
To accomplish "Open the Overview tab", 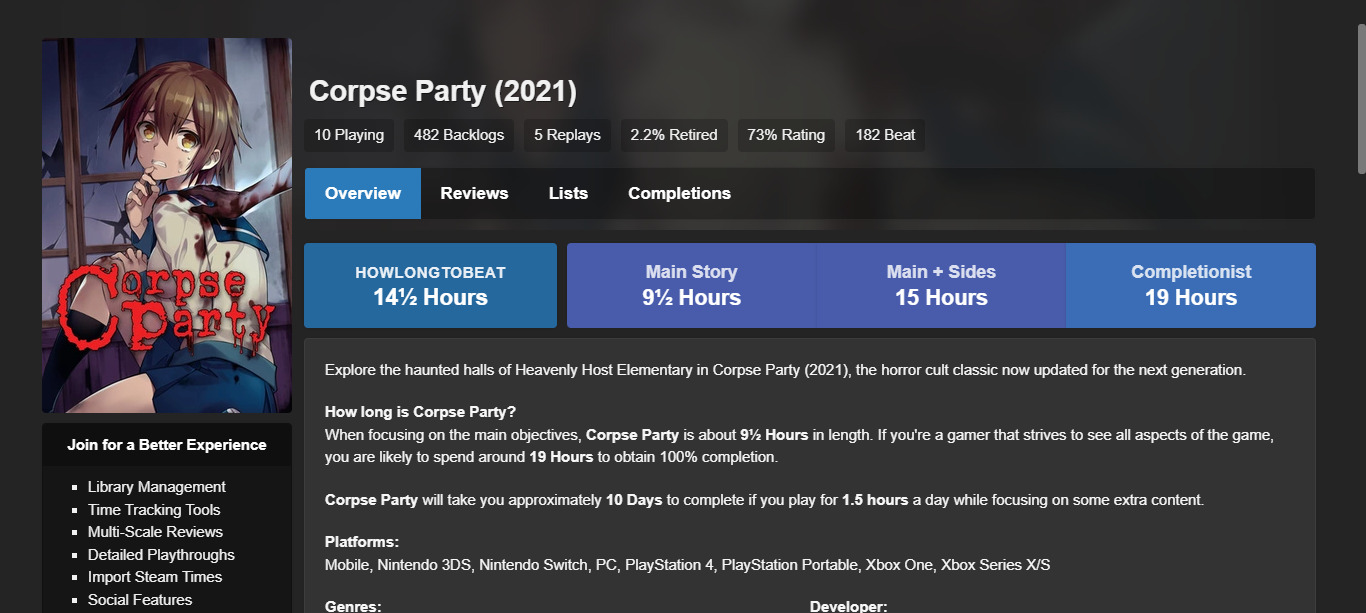I will pos(363,193).
